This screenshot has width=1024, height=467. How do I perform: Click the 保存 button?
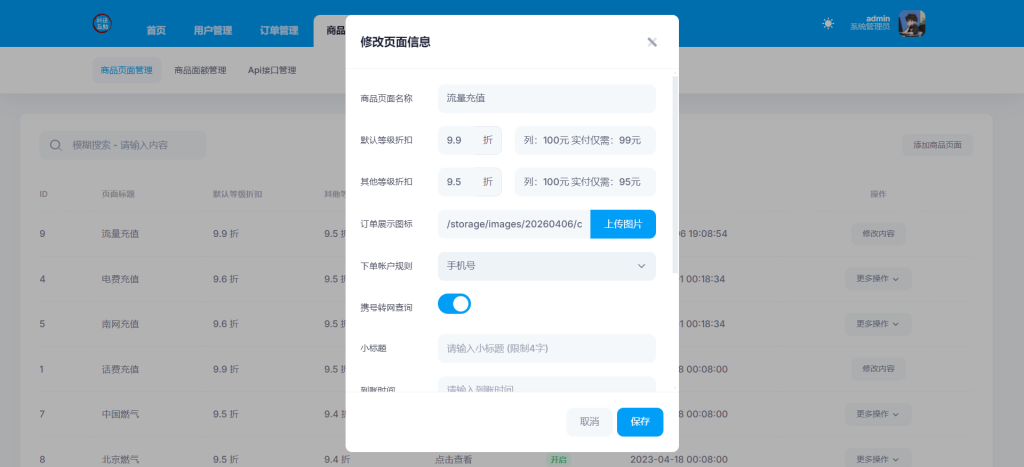(640, 422)
